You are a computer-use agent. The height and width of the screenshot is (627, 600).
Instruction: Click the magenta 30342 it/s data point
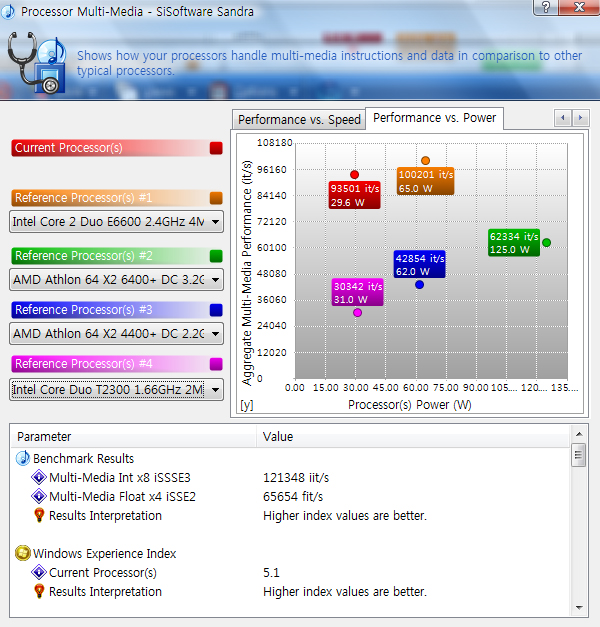358,313
